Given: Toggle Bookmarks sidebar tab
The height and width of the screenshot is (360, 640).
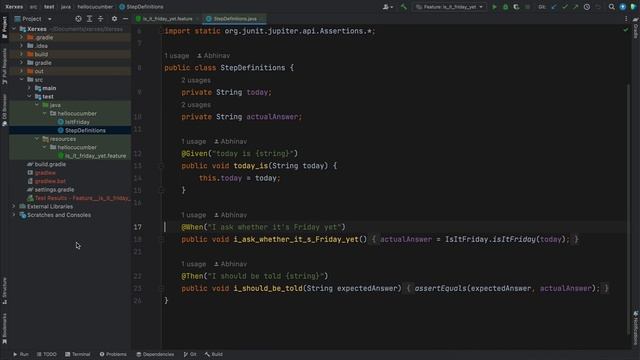Looking at the screenshot, I should click(x=4, y=328).
